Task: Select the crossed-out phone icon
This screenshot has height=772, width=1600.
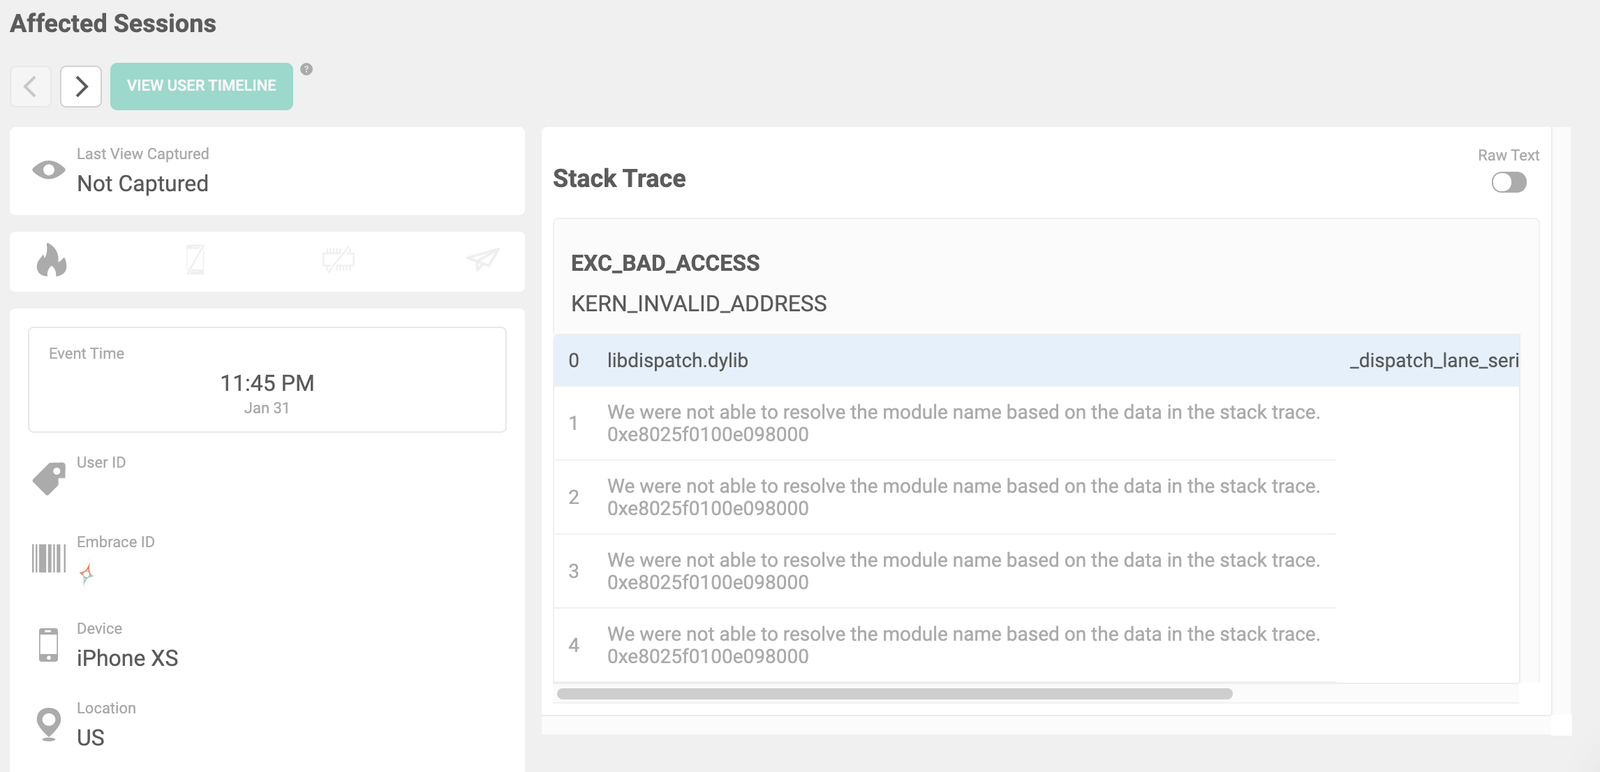Action: 195,260
